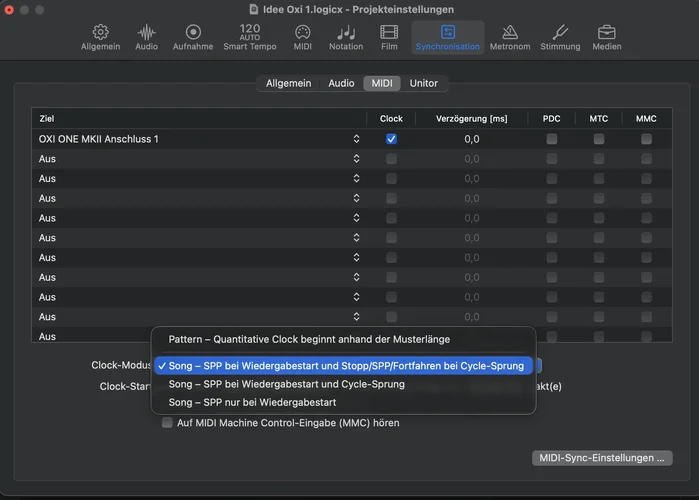Choose Pattern – Quantitative Clock menu option

343,339
